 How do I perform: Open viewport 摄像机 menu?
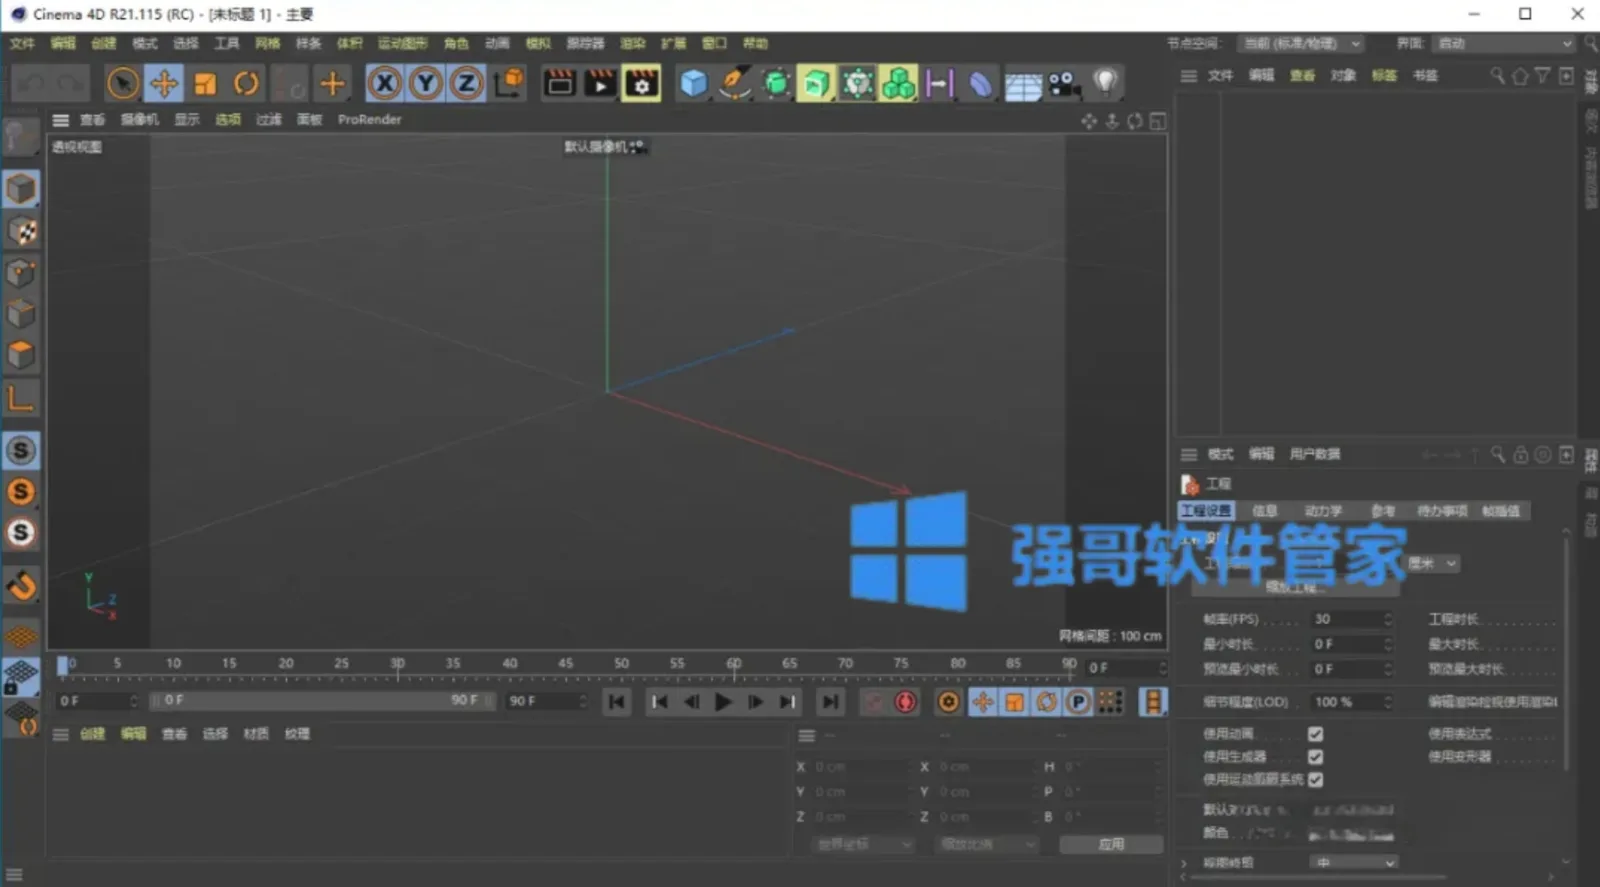coord(140,119)
